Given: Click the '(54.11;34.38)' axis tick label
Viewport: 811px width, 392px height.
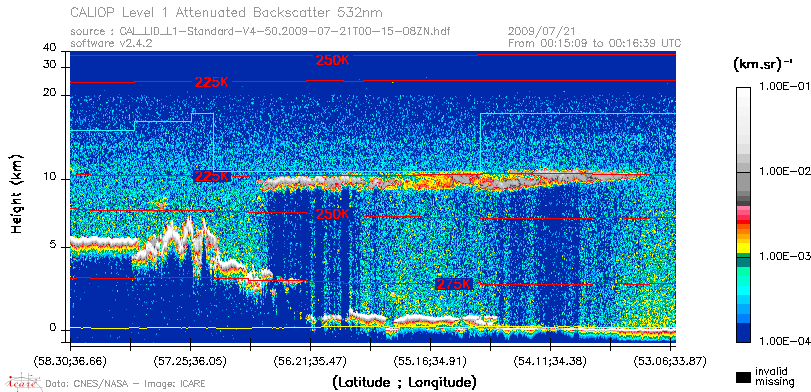Looking at the screenshot, I should [x=550, y=360].
